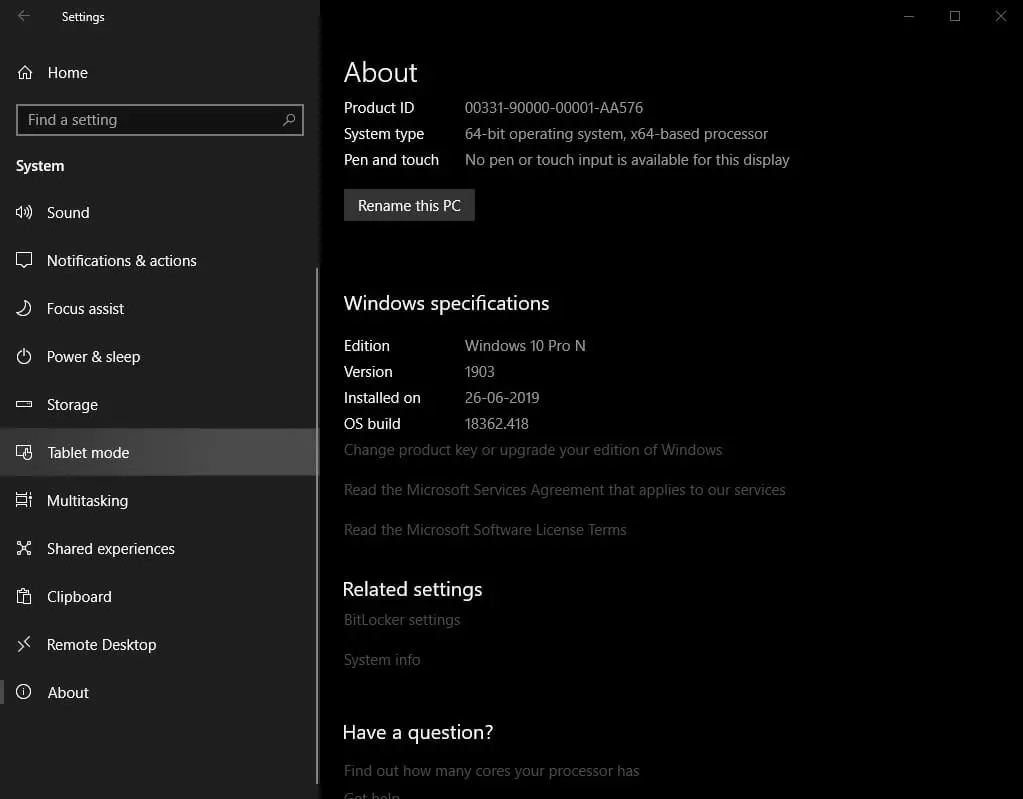Read the Microsoft Software License Terms

tap(486, 529)
